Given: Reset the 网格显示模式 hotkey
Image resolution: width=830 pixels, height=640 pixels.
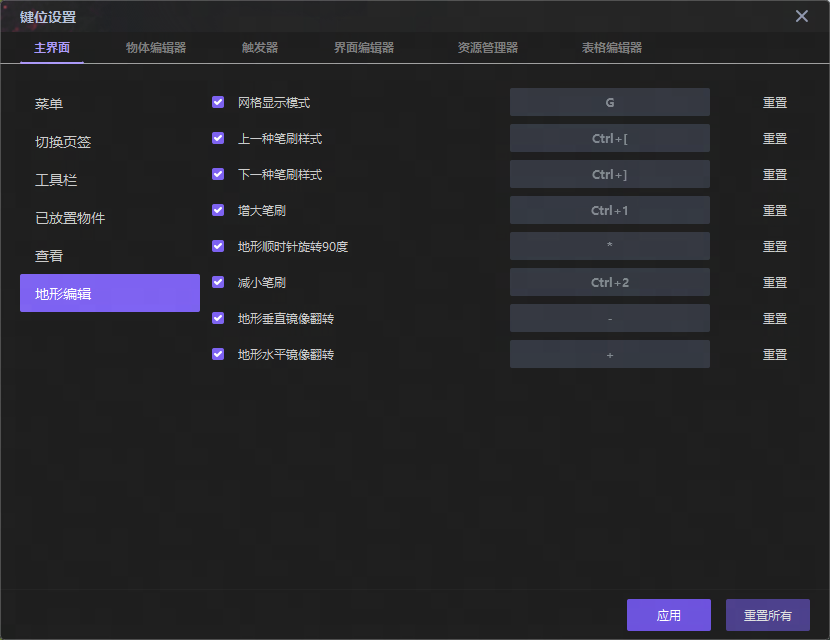Looking at the screenshot, I should pos(775,102).
